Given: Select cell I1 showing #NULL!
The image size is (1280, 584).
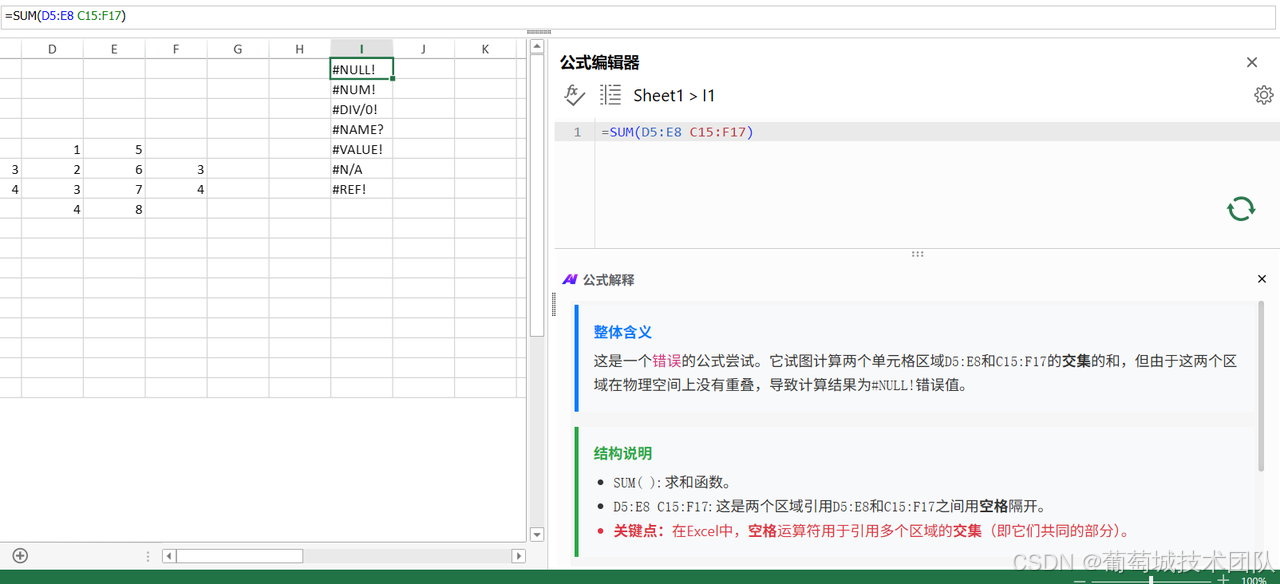Looking at the screenshot, I should click(361, 69).
